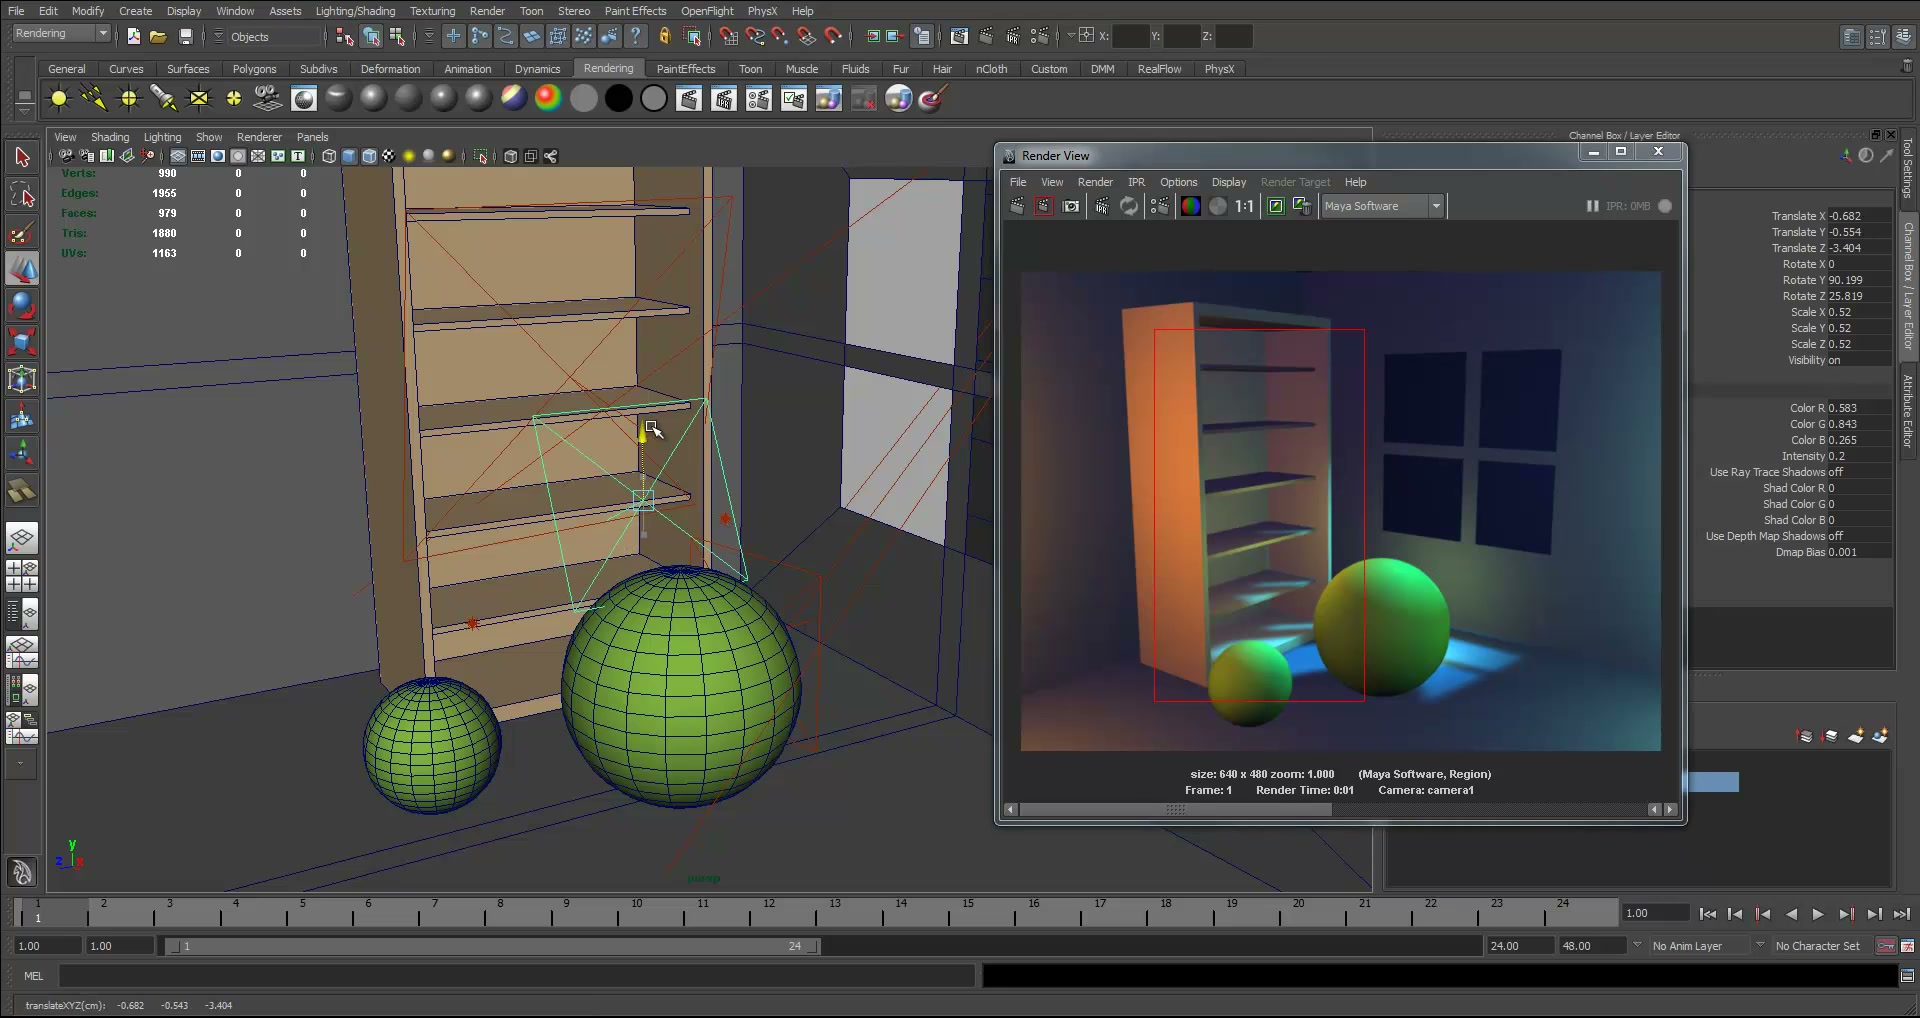Pick the Select tool arrow in the toolbox

pos(22,157)
